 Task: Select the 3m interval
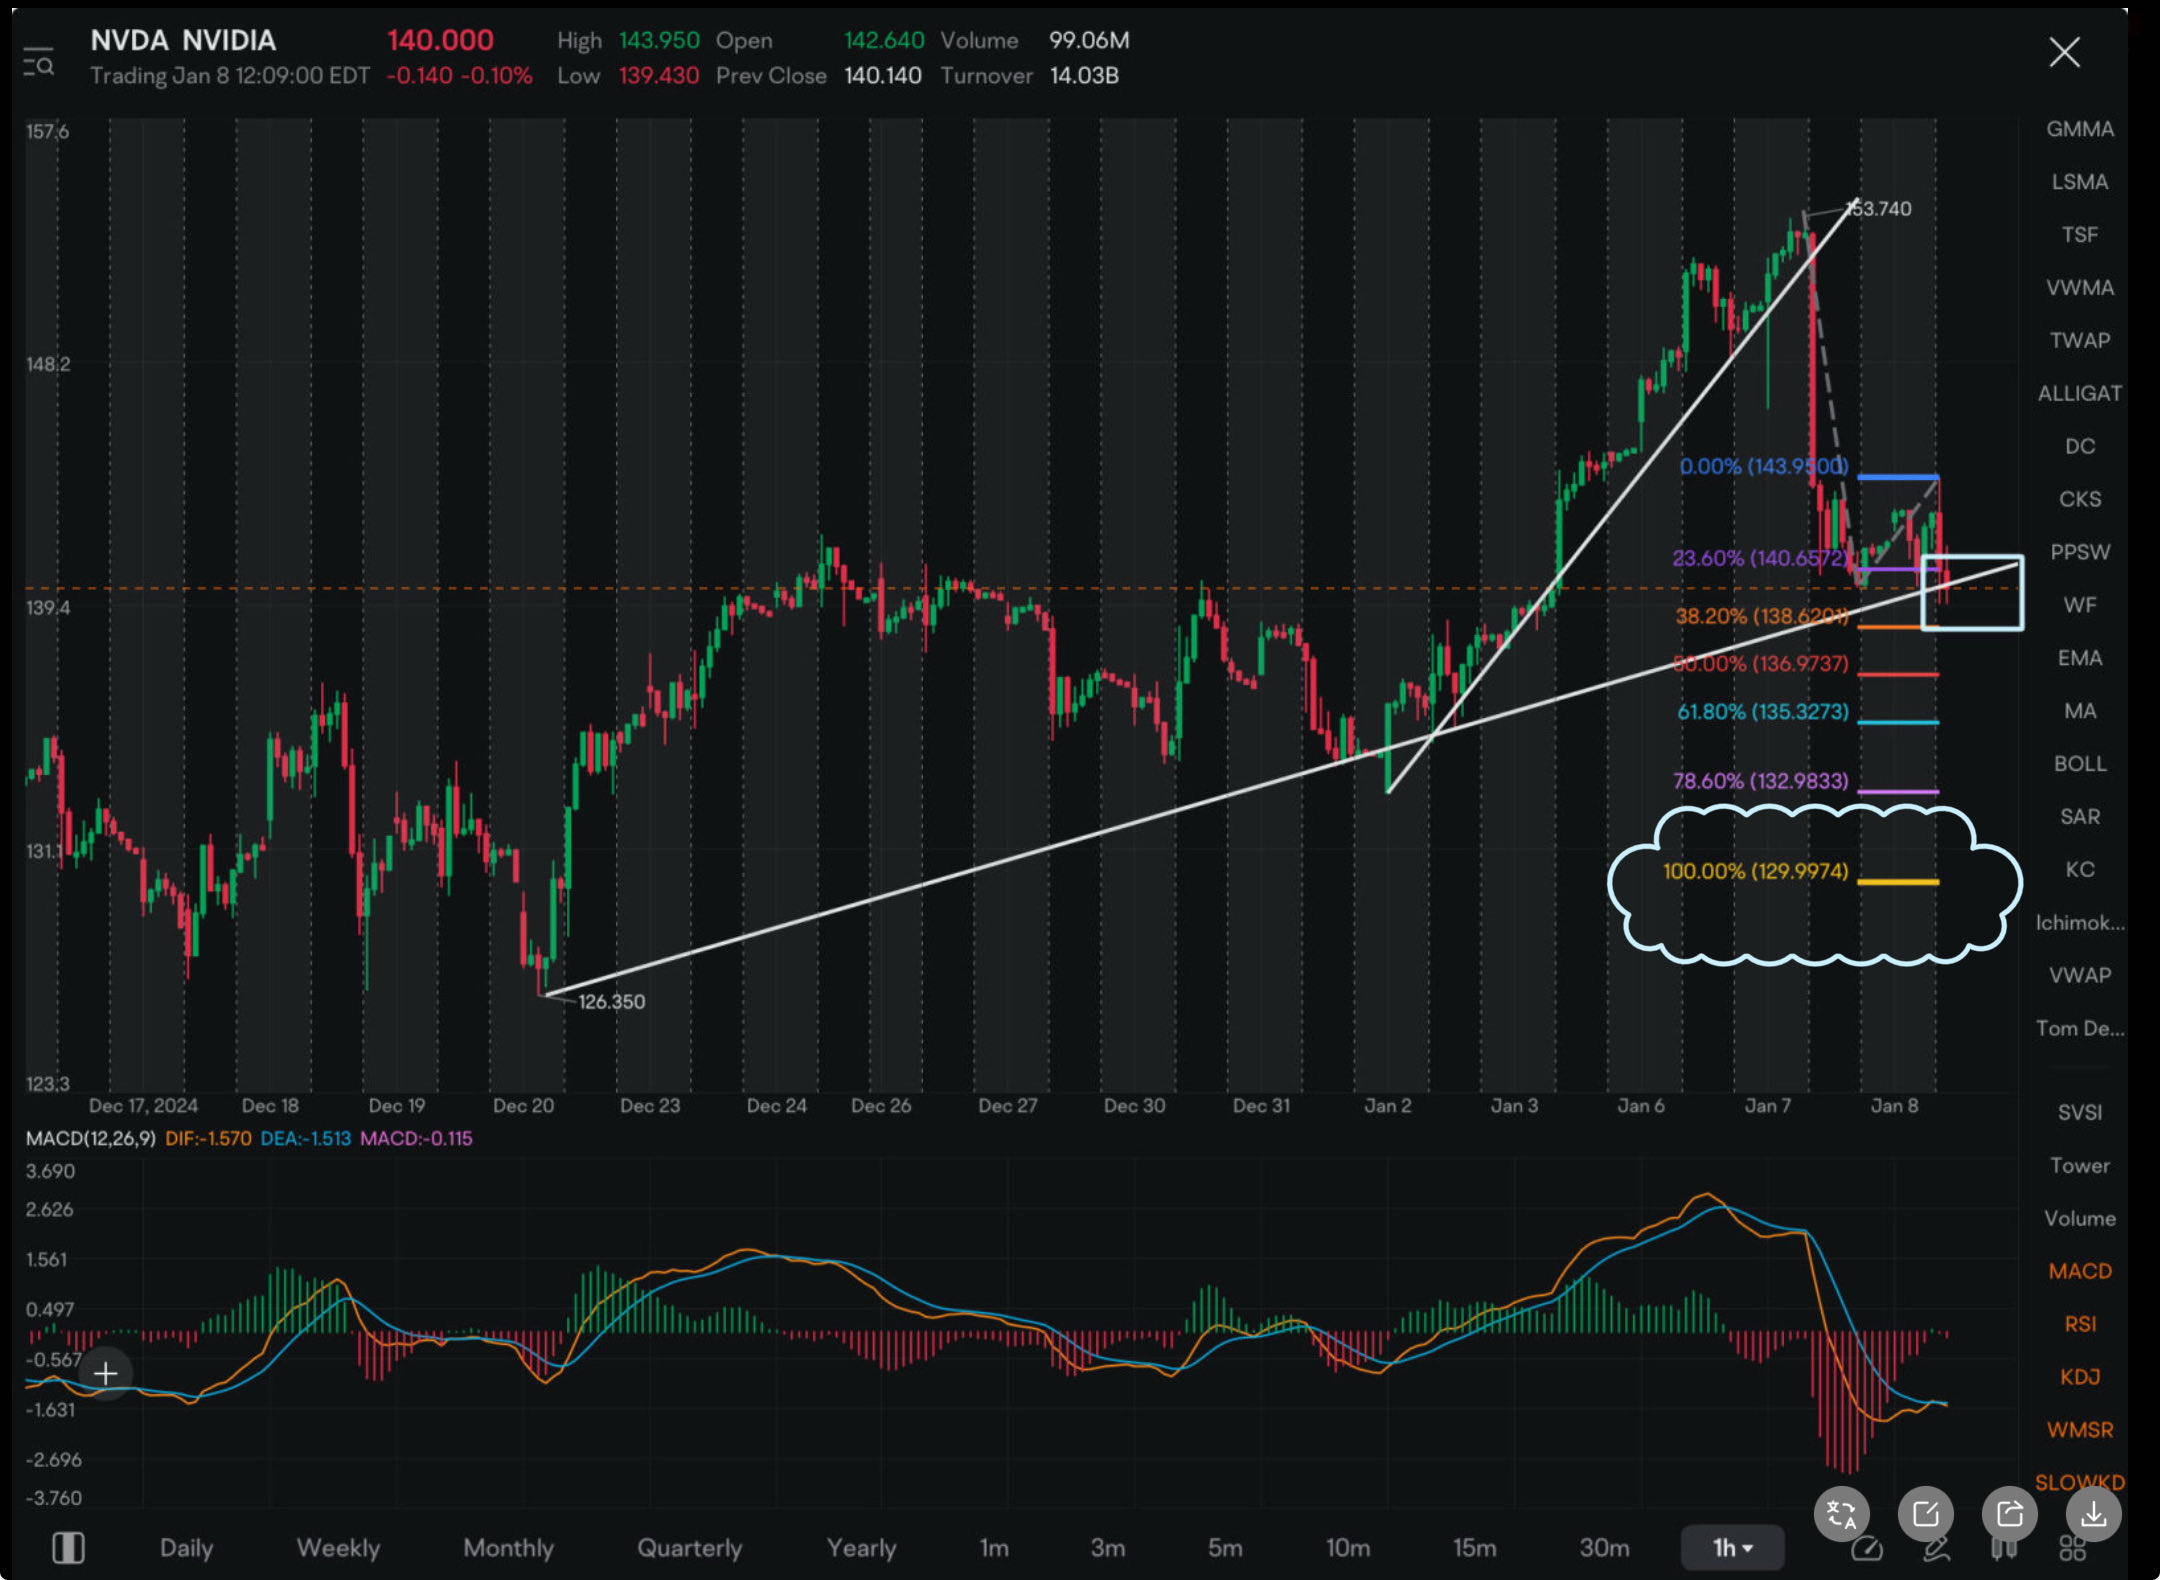click(x=1108, y=1548)
